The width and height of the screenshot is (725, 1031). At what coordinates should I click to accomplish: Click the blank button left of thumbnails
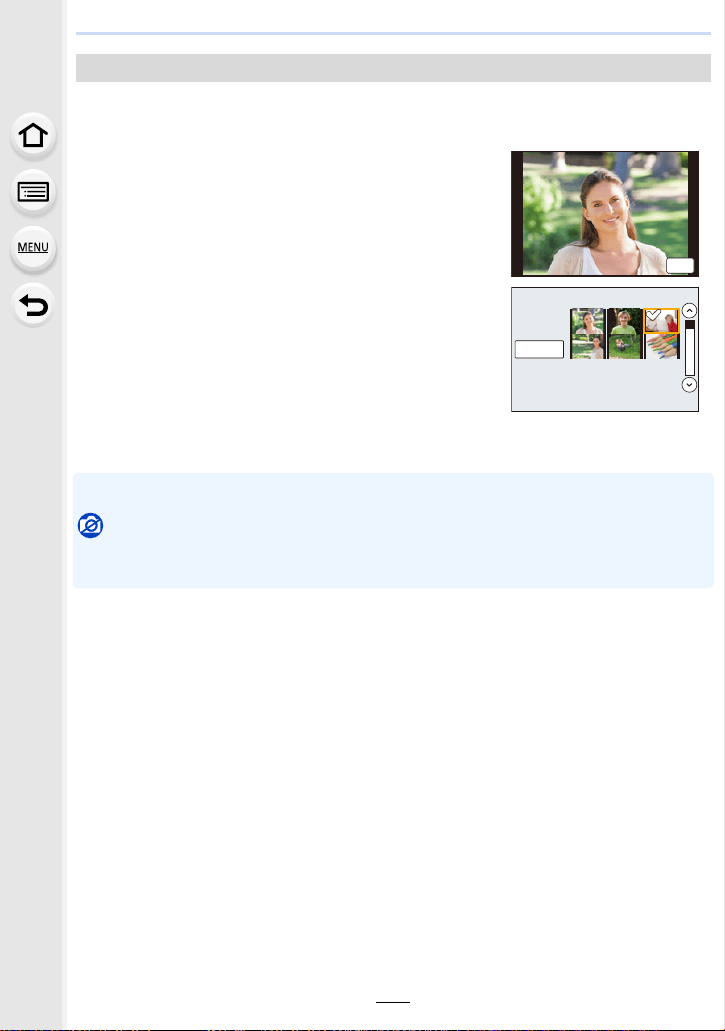[x=539, y=349]
